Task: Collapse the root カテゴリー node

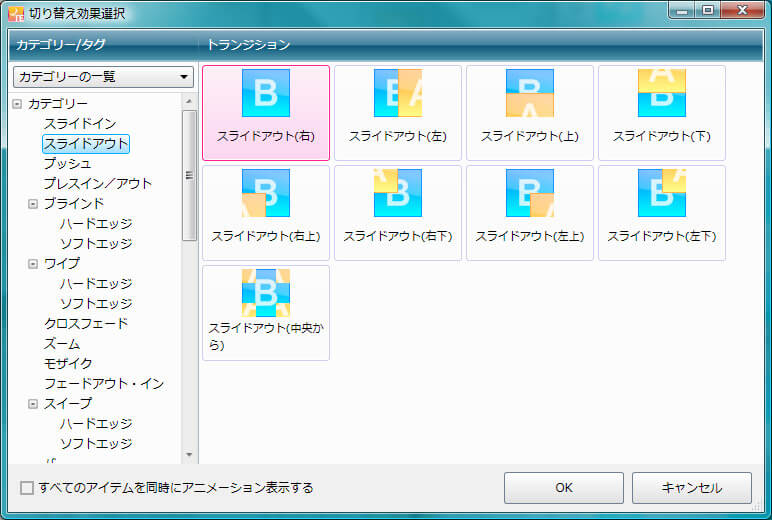Action: (x=17, y=104)
